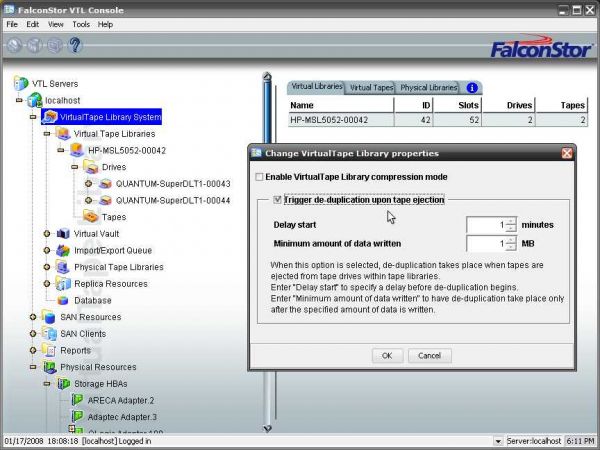Open status bar log dropdown arrow

click(x=498, y=441)
